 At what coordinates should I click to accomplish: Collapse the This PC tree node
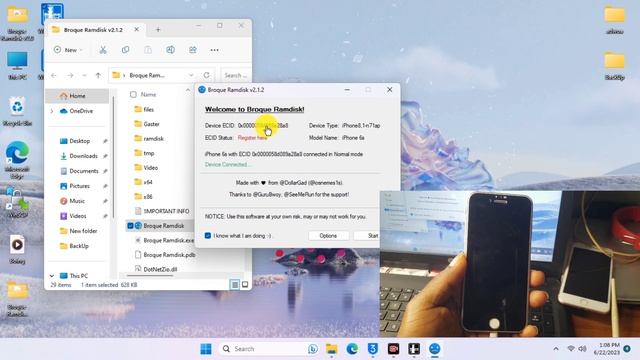(52, 276)
